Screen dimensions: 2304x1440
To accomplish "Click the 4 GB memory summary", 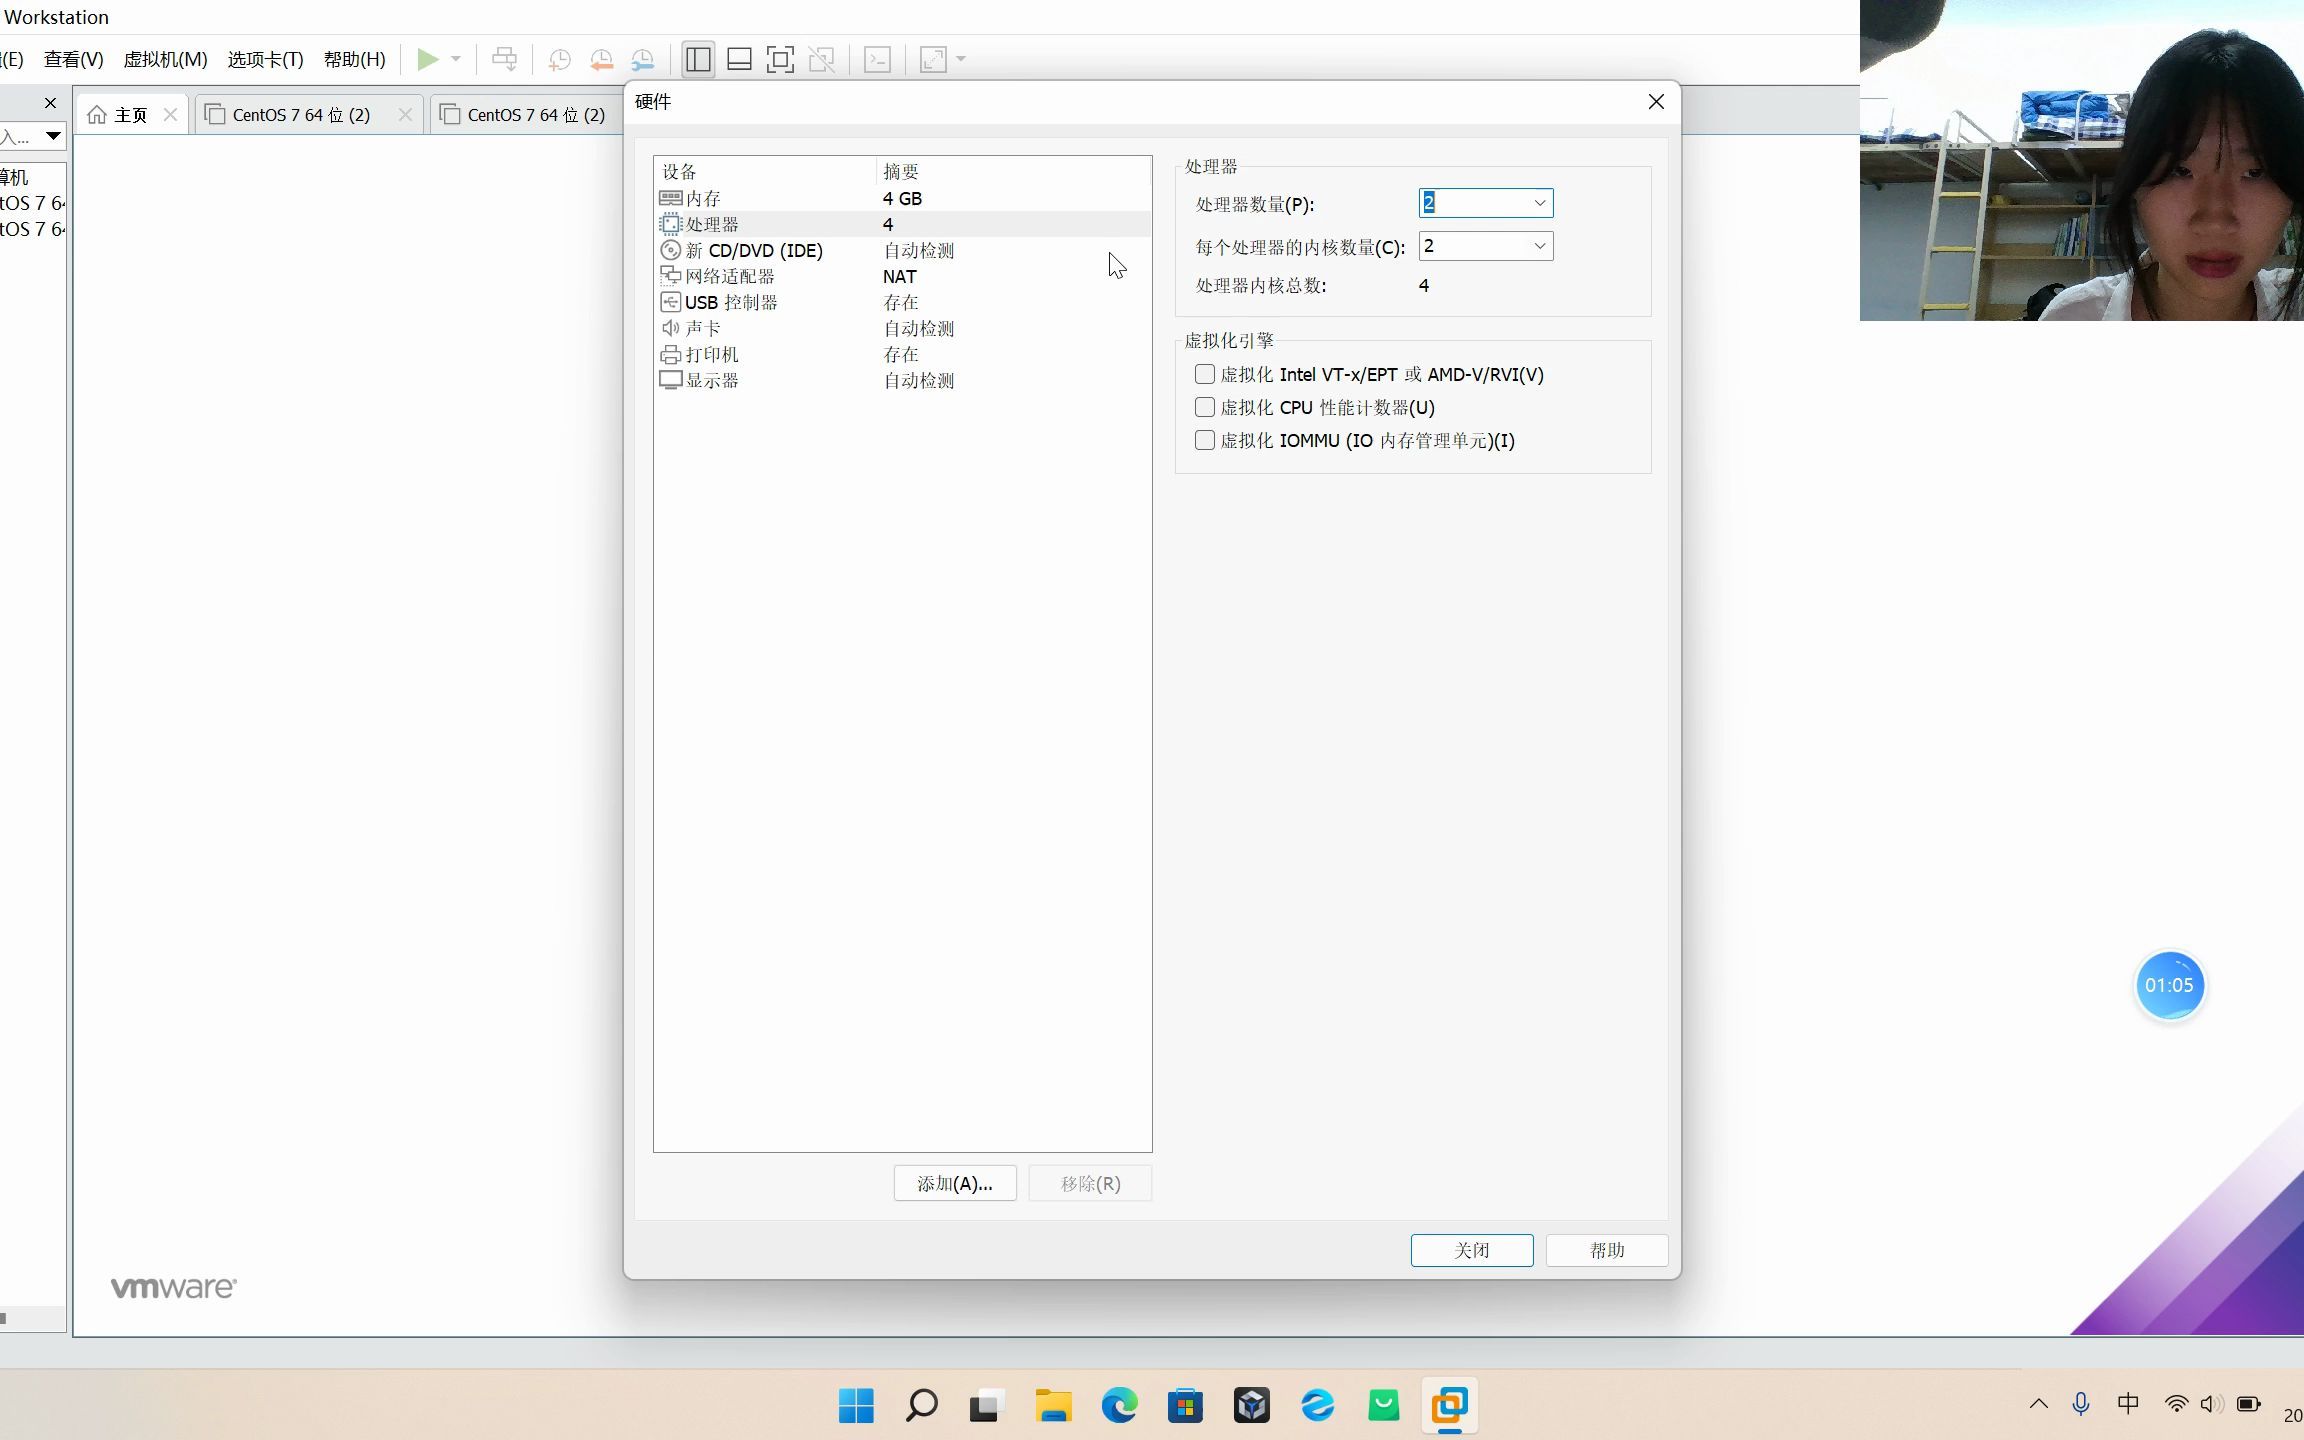I will pos(902,198).
